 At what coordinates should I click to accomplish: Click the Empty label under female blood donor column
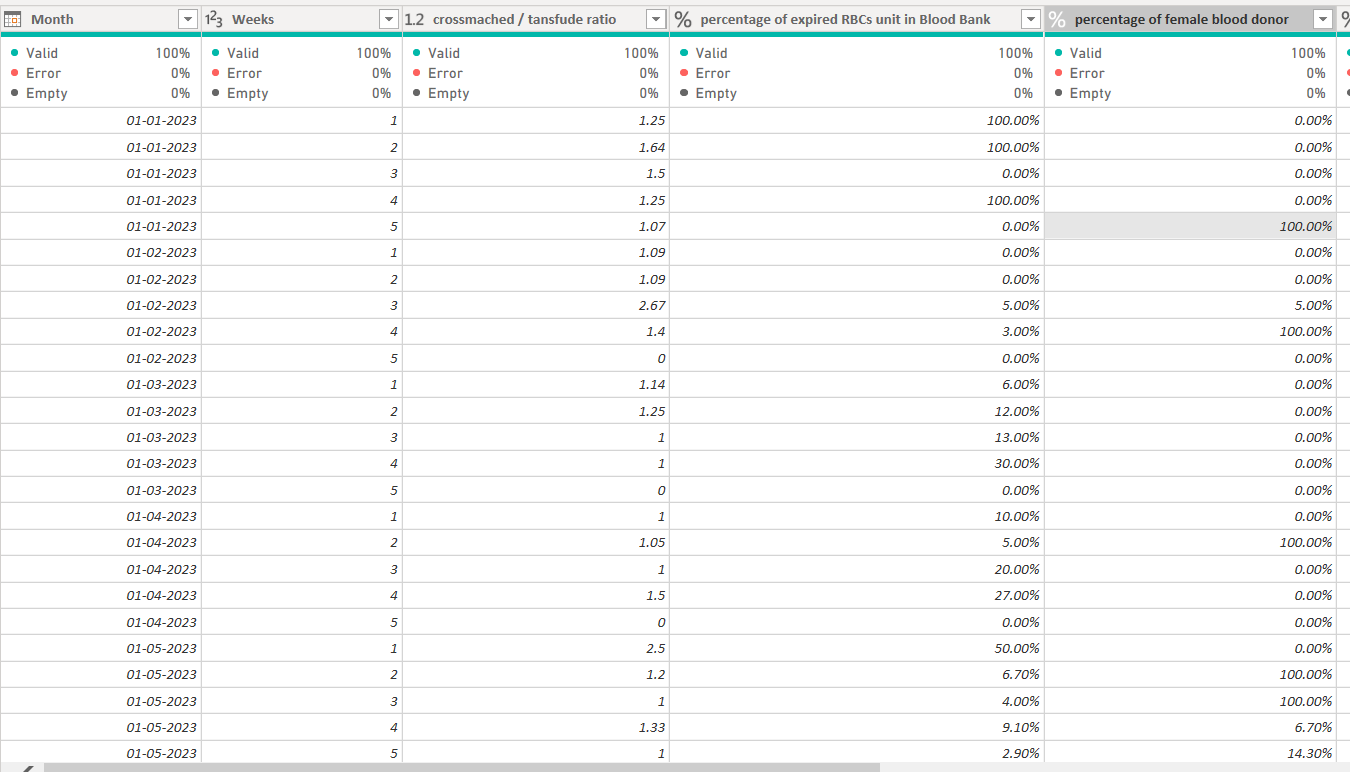pyautogui.click(x=1090, y=93)
